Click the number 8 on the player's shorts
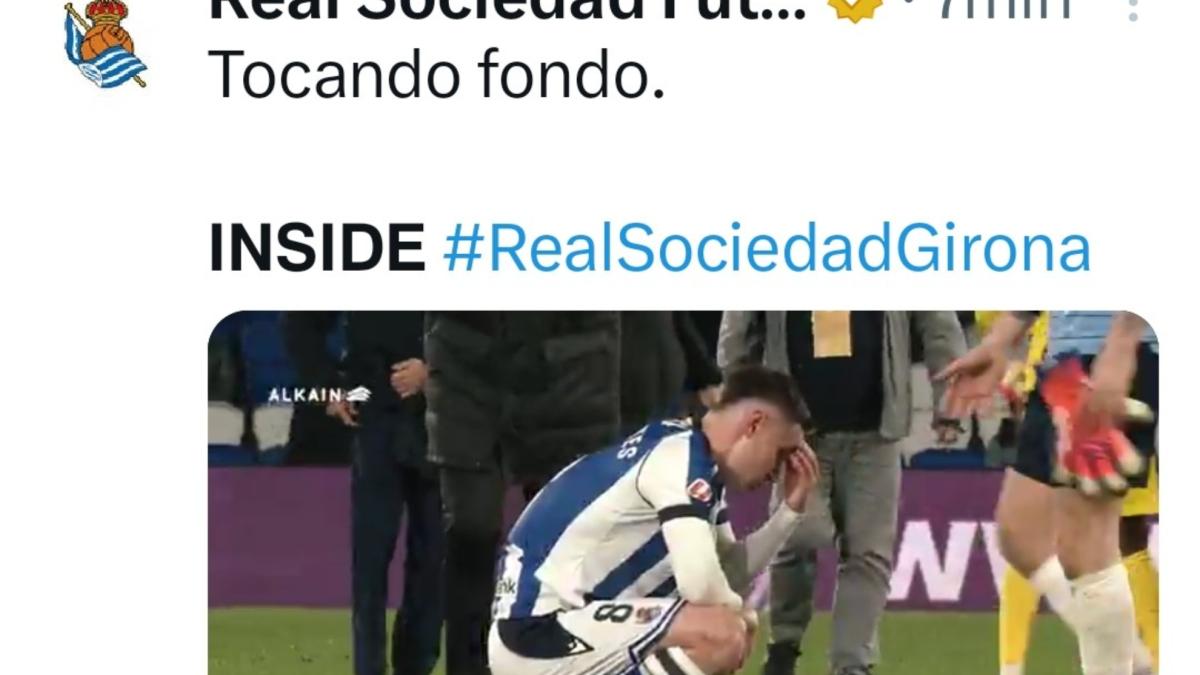The image size is (1200, 675). [608, 612]
